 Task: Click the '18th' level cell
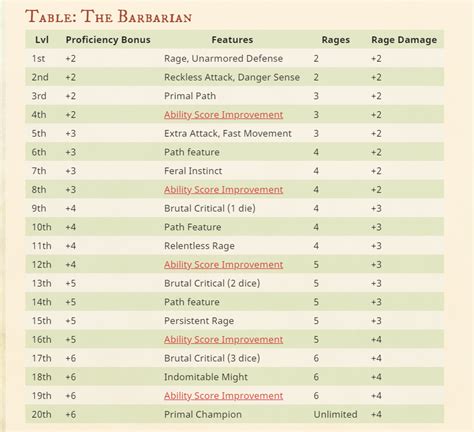pyautogui.click(x=42, y=377)
